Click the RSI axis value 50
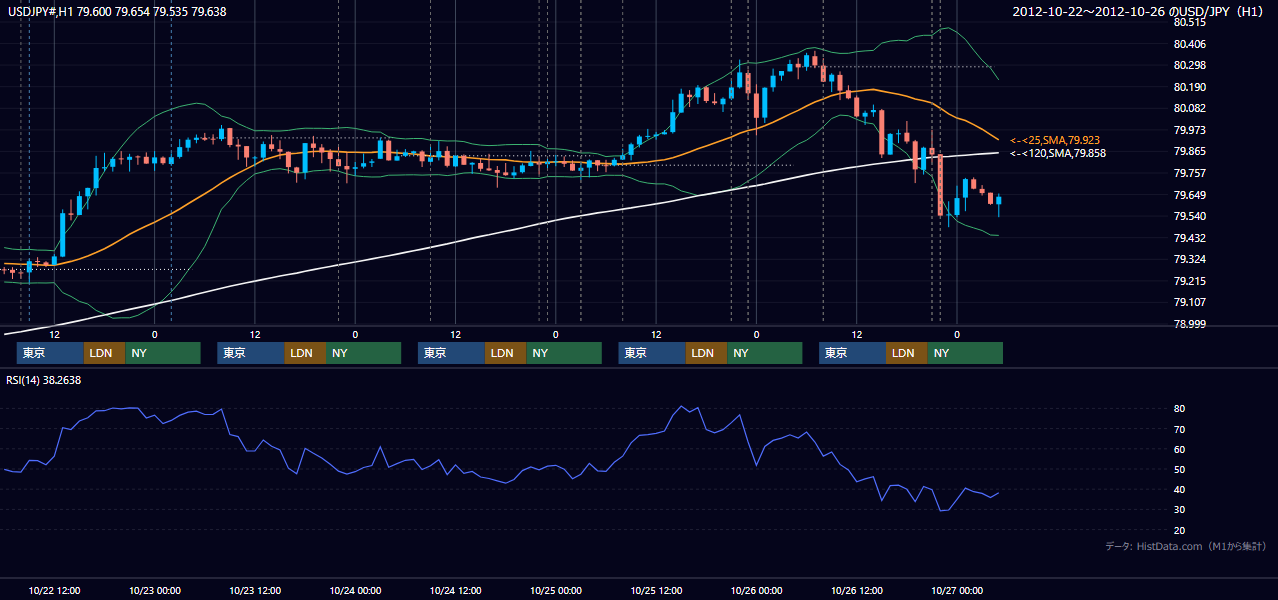The height and width of the screenshot is (600, 1278). coord(1180,469)
